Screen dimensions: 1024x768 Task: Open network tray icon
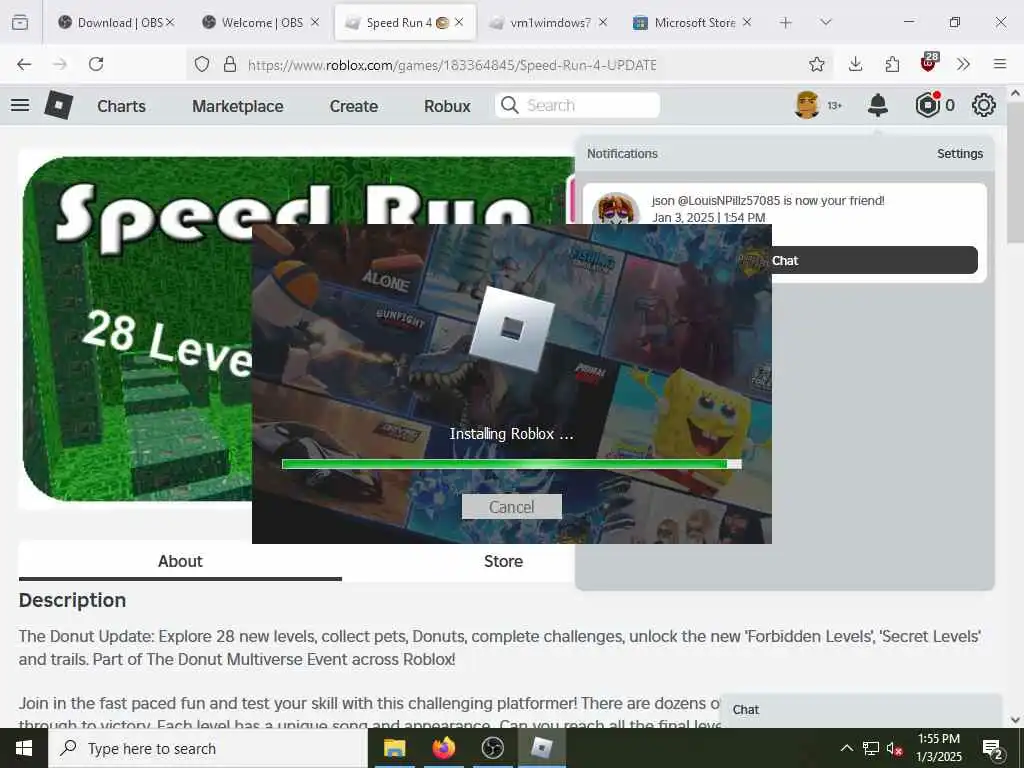(x=870, y=749)
